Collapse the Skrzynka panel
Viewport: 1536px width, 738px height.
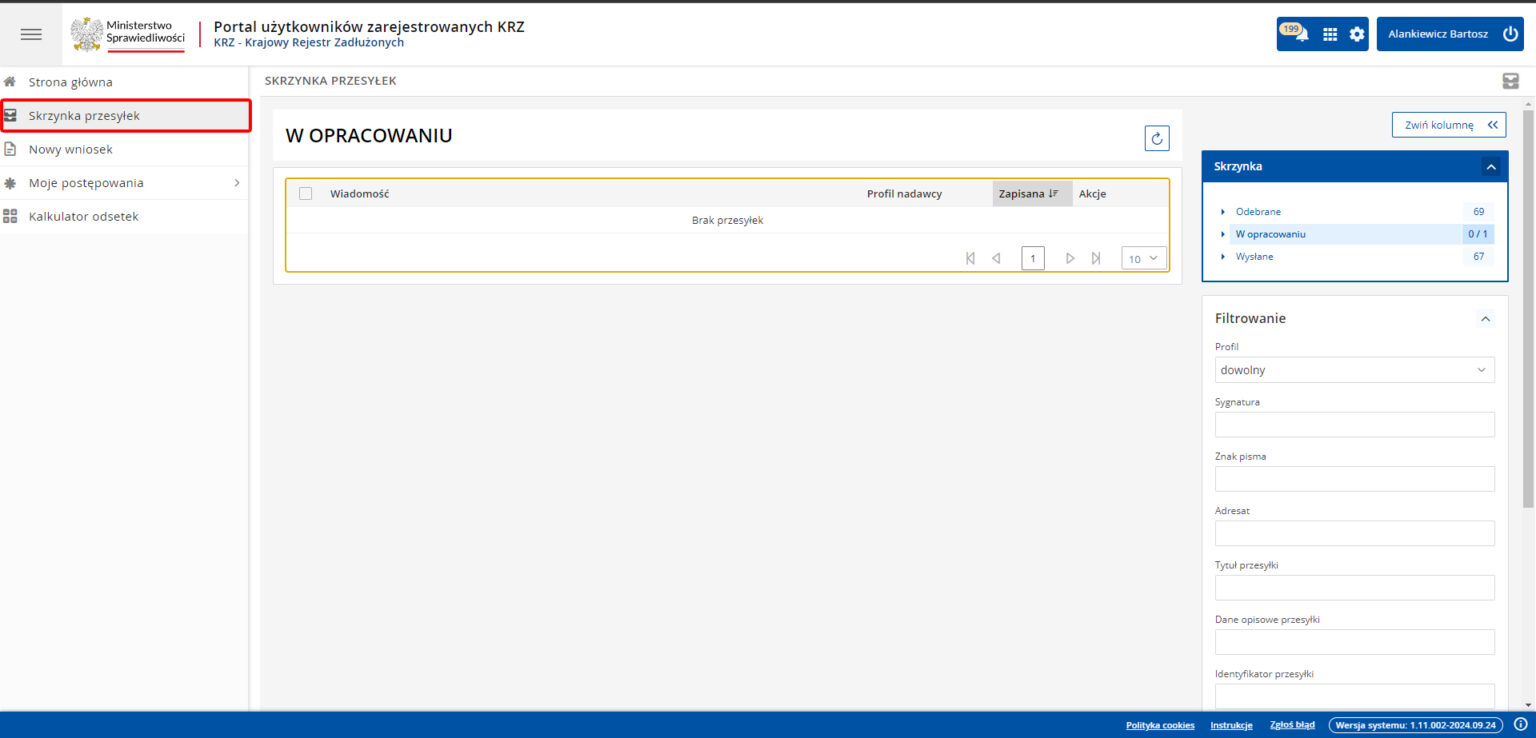1491,167
